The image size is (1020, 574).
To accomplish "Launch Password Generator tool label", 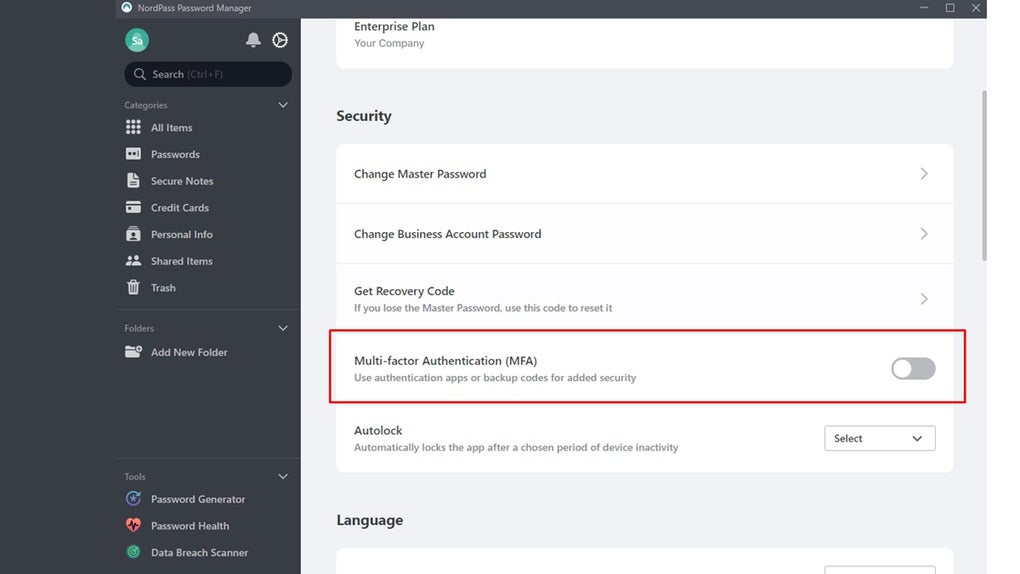I will [x=198, y=499].
